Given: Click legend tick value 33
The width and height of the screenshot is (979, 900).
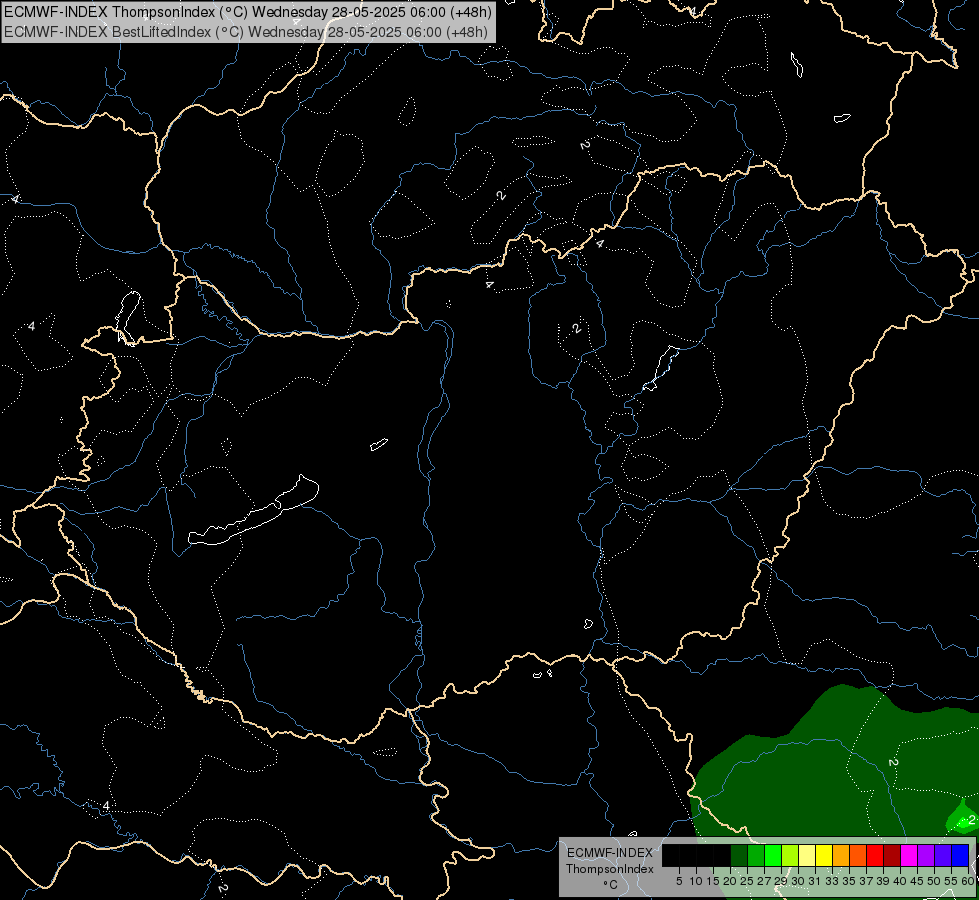Looking at the screenshot, I should 832,881.
